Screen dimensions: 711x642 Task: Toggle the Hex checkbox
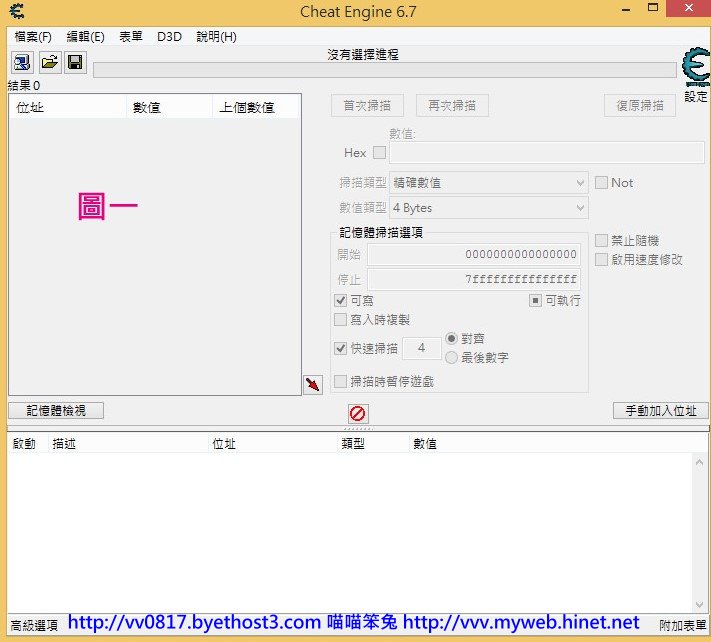coord(379,152)
